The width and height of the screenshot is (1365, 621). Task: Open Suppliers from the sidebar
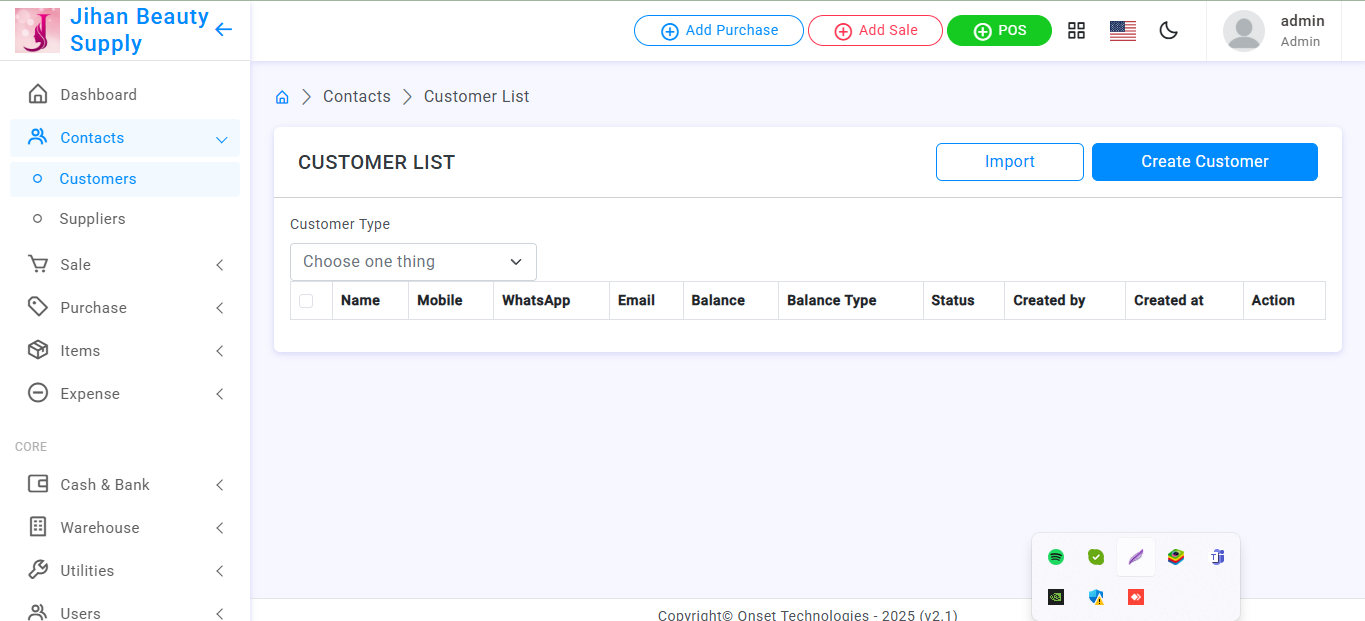[92, 219]
